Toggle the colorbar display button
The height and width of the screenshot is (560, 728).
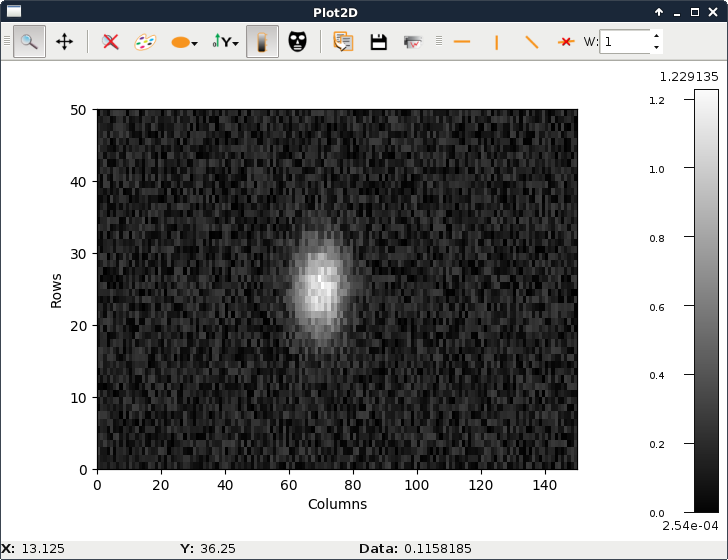[262, 42]
